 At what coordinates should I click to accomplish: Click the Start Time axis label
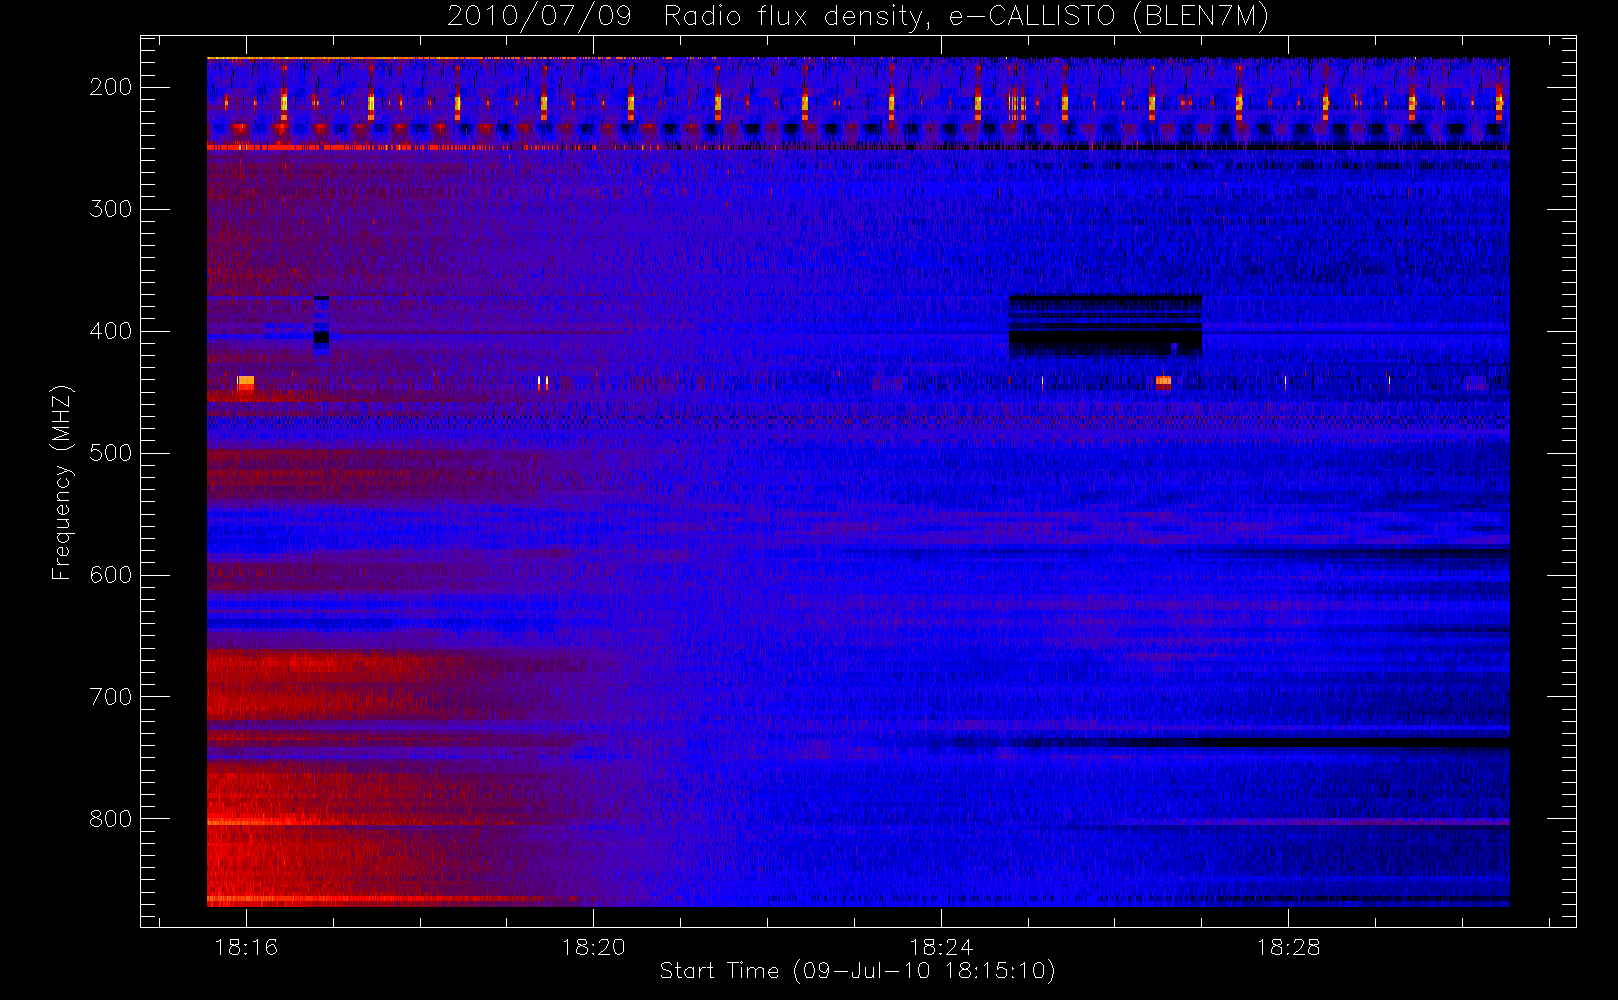(x=857, y=970)
